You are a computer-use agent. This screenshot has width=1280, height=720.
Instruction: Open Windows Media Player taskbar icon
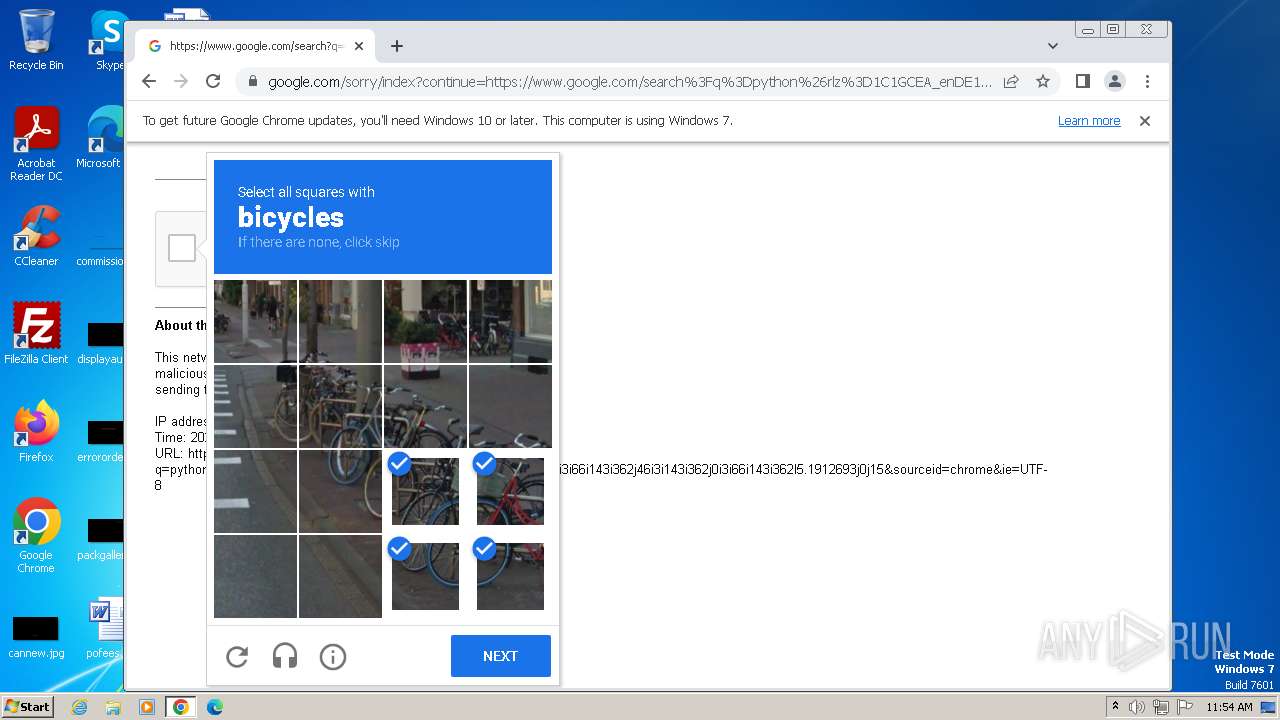(x=147, y=707)
